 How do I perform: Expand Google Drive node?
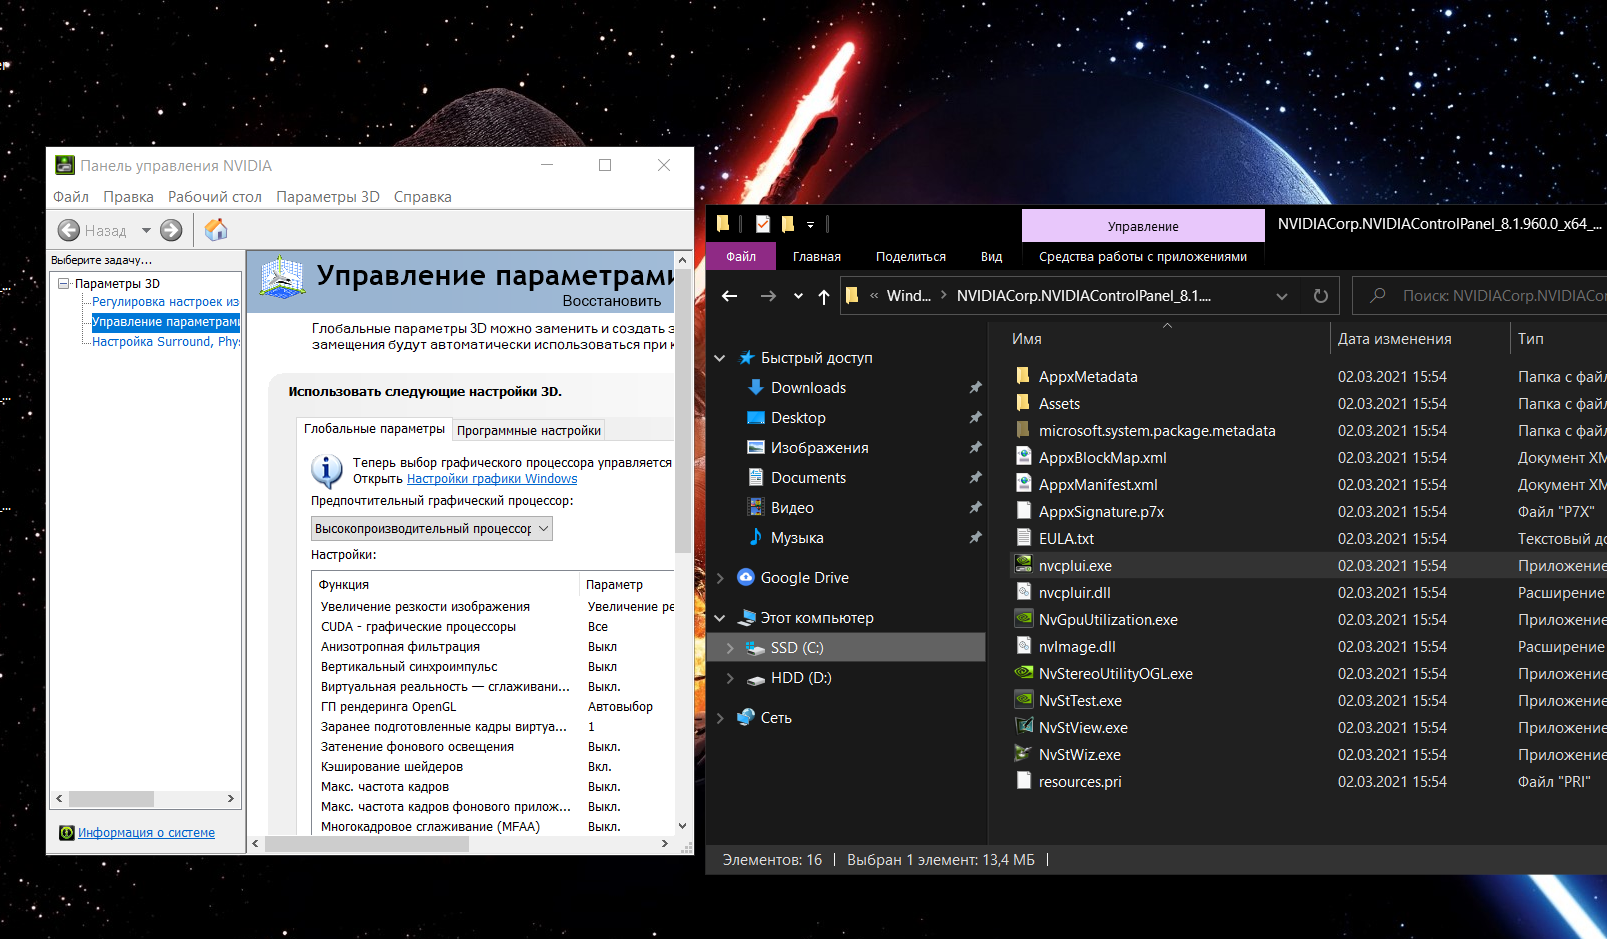click(x=720, y=578)
